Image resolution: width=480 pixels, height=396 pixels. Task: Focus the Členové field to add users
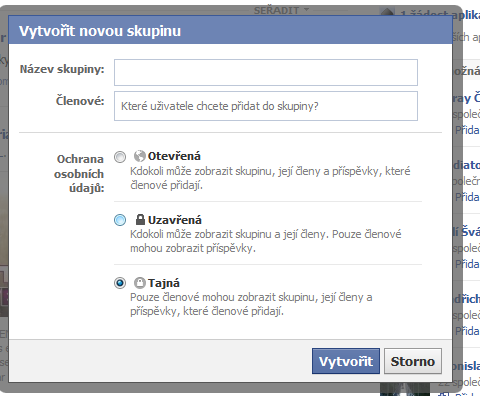[x=266, y=106]
